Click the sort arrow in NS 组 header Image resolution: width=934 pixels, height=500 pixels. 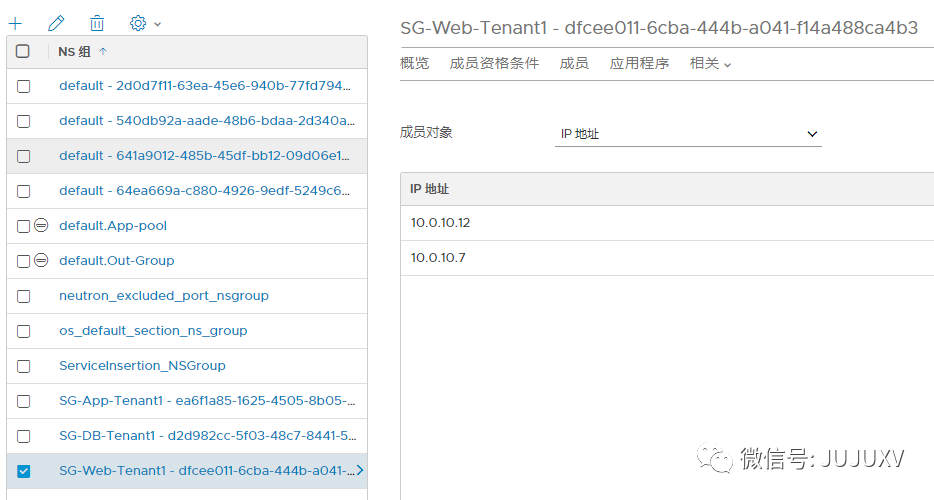click(103, 51)
